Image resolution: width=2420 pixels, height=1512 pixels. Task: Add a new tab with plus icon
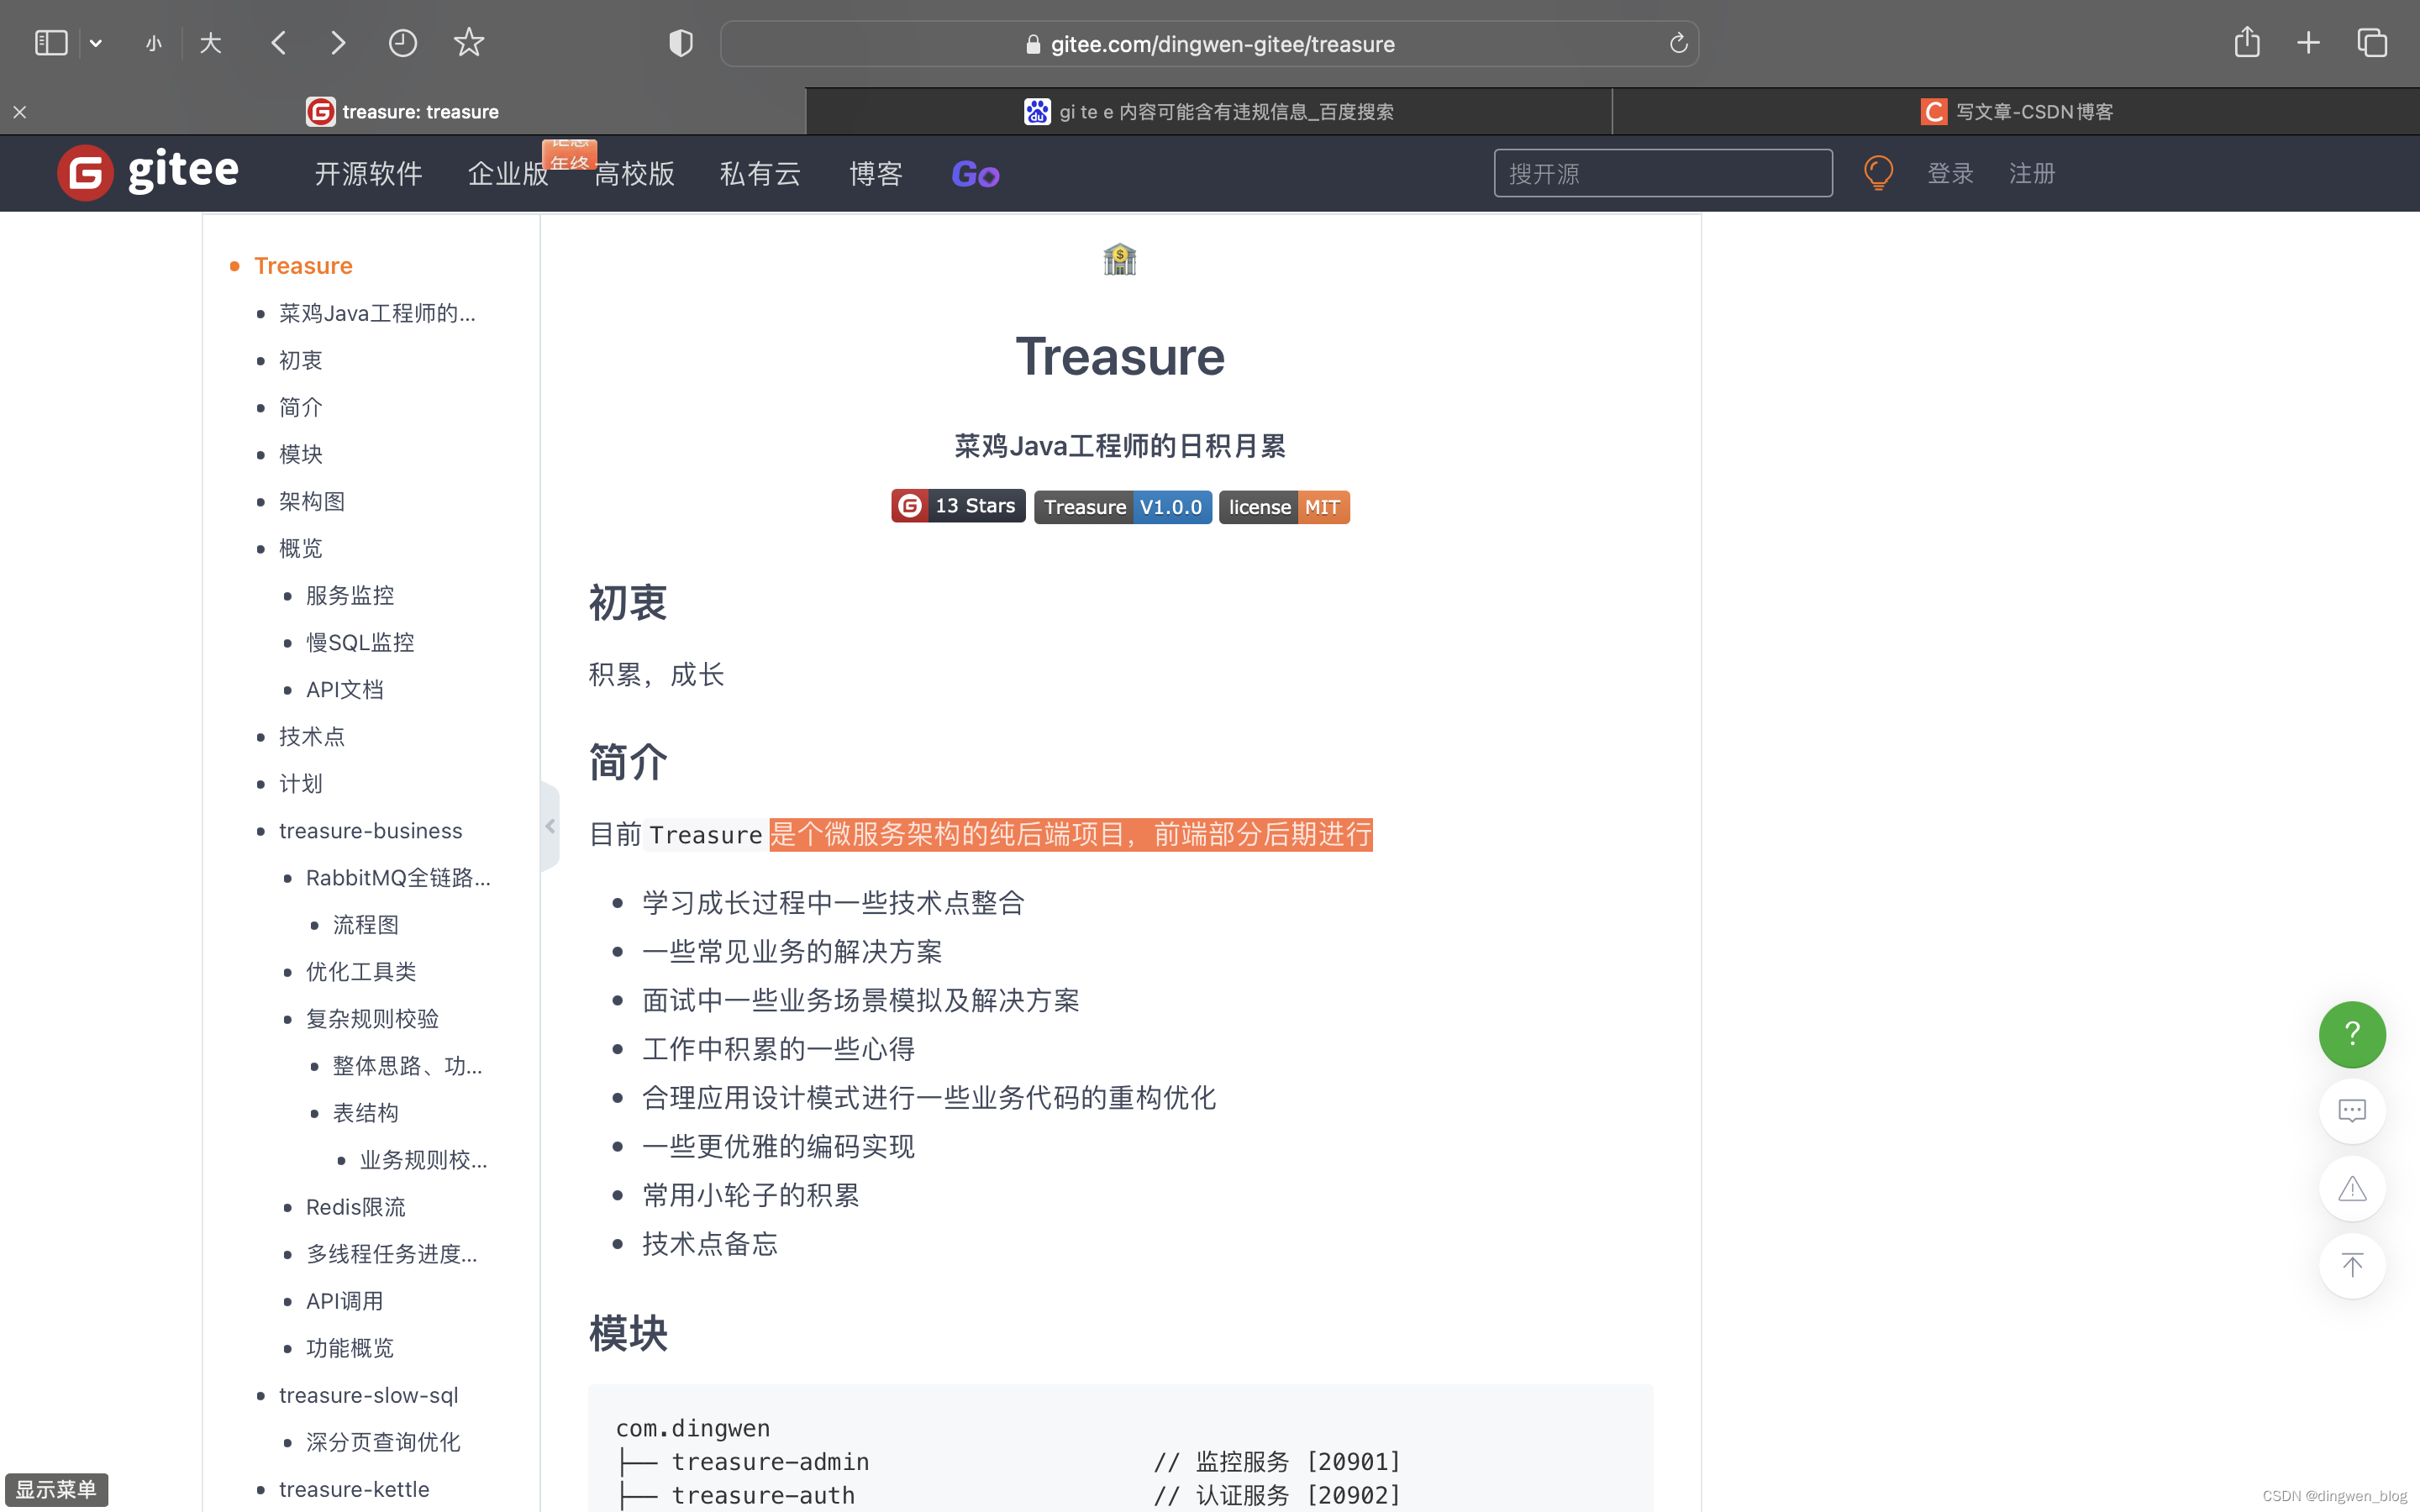tap(2308, 43)
